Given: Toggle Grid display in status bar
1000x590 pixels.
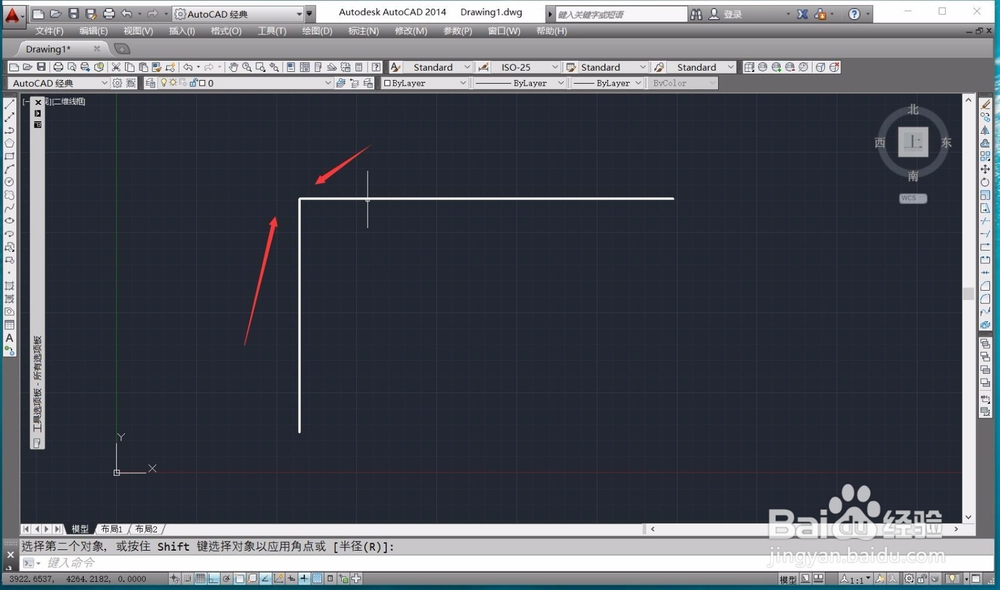Looking at the screenshot, I should 200,579.
